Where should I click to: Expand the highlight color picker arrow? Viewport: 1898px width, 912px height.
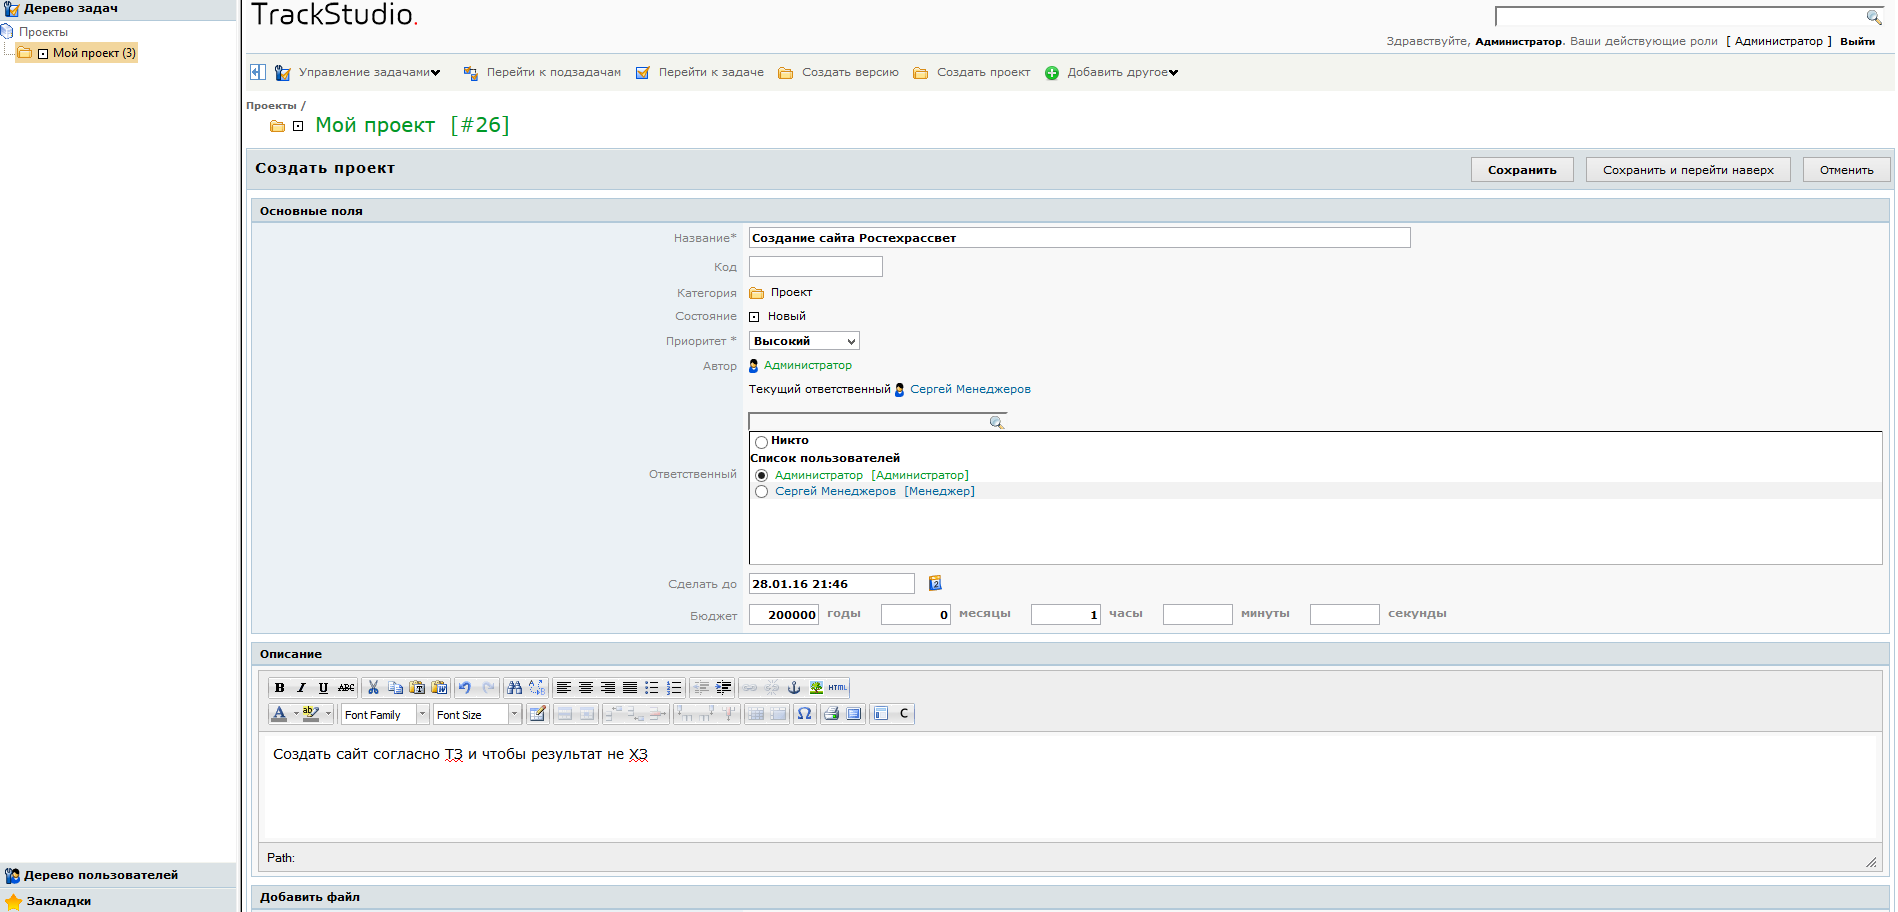[x=328, y=714]
